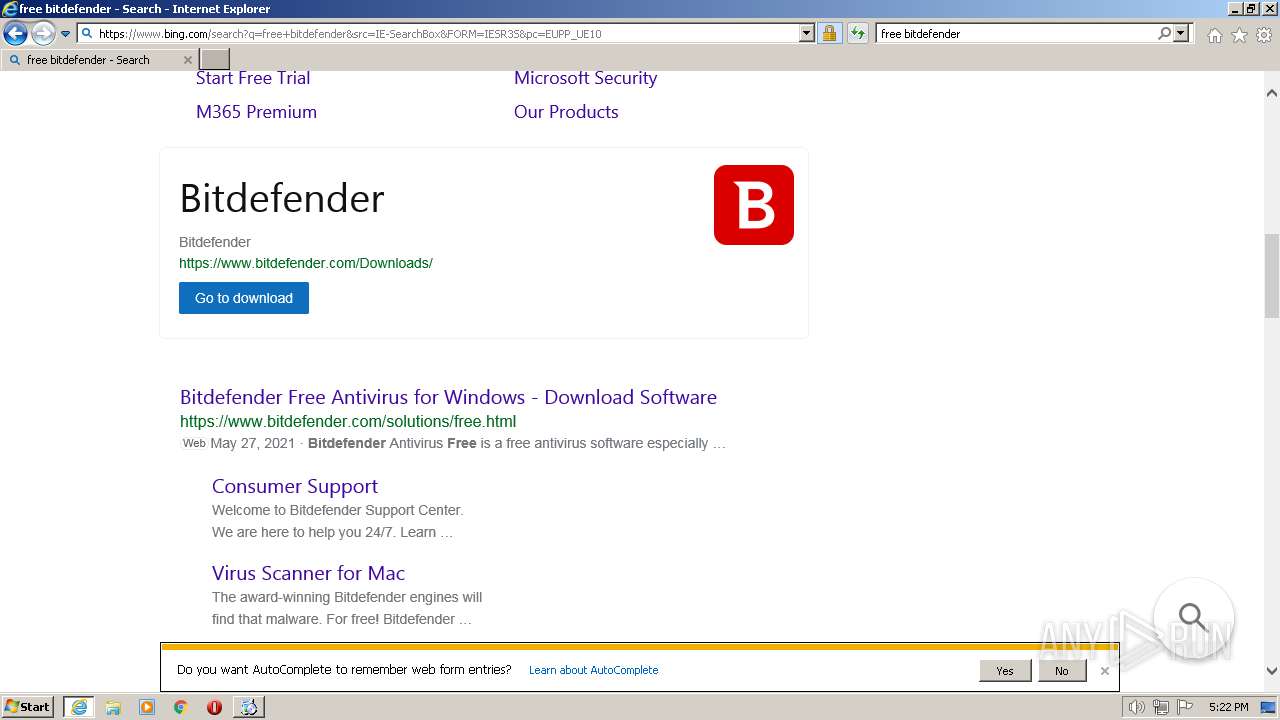Open the Virus Scanner for Mac sublink

(308, 573)
